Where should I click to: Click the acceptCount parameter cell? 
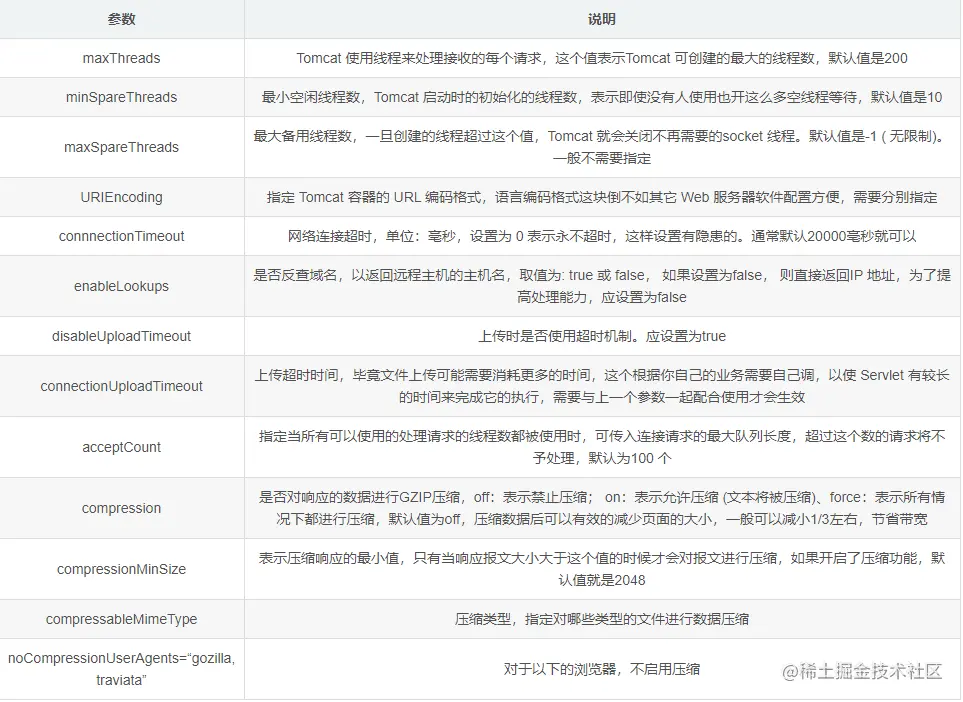[122, 447]
